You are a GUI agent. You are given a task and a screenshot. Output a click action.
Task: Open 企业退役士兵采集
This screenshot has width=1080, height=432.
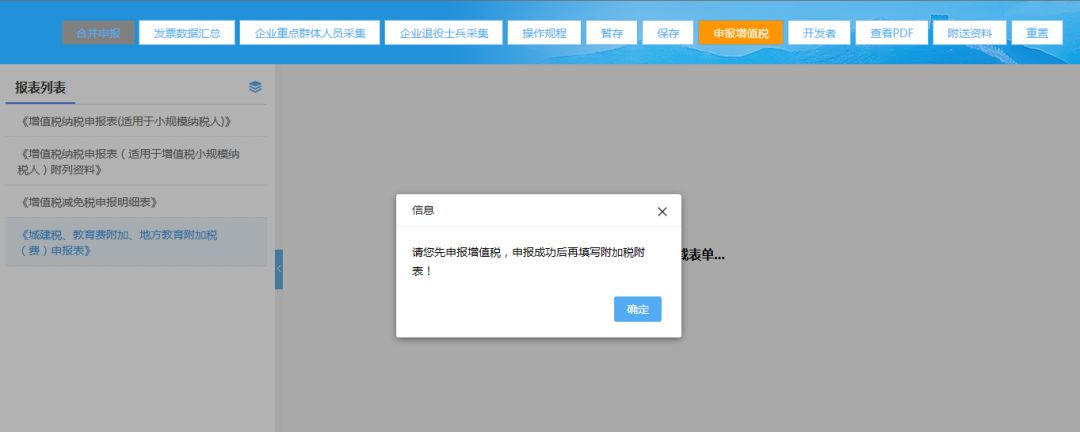click(444, 33)
